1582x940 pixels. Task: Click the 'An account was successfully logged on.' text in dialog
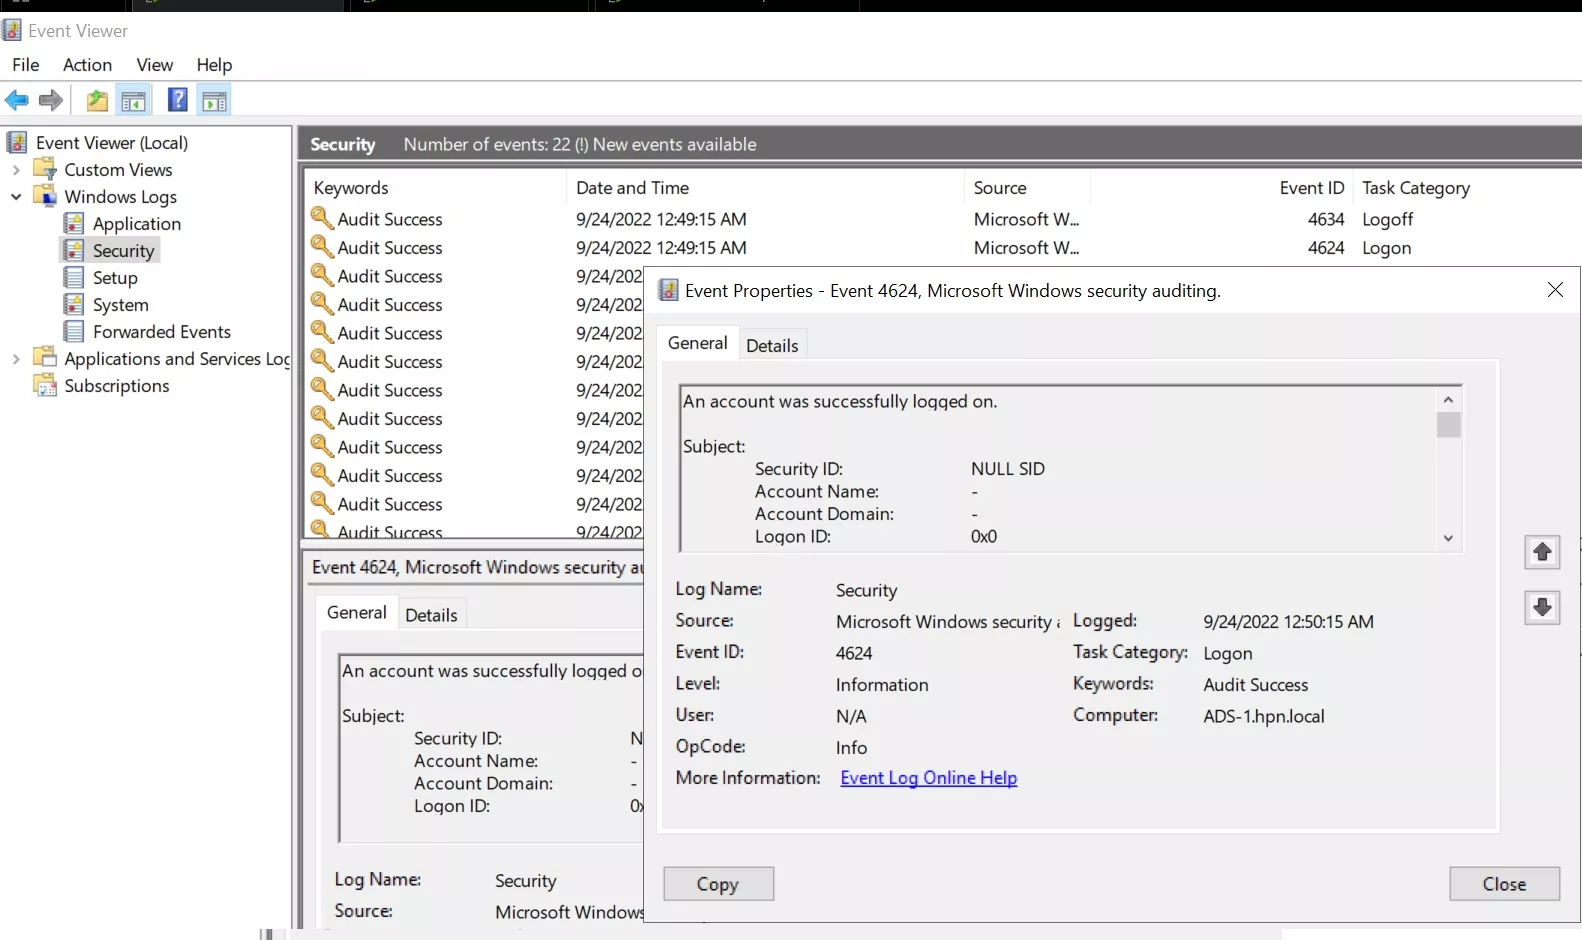pos(840,402)
